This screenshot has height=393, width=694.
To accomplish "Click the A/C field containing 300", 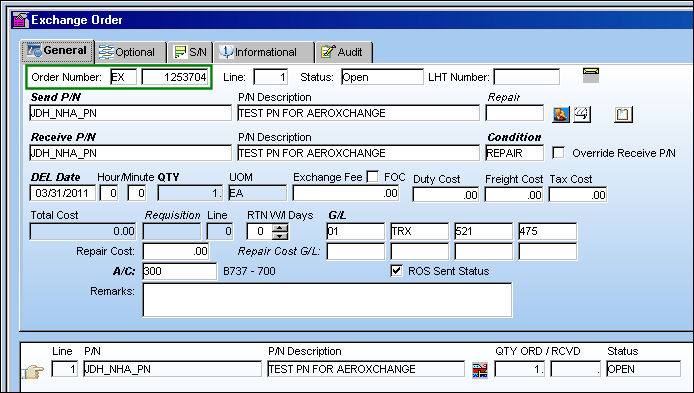I will point(180,271).
